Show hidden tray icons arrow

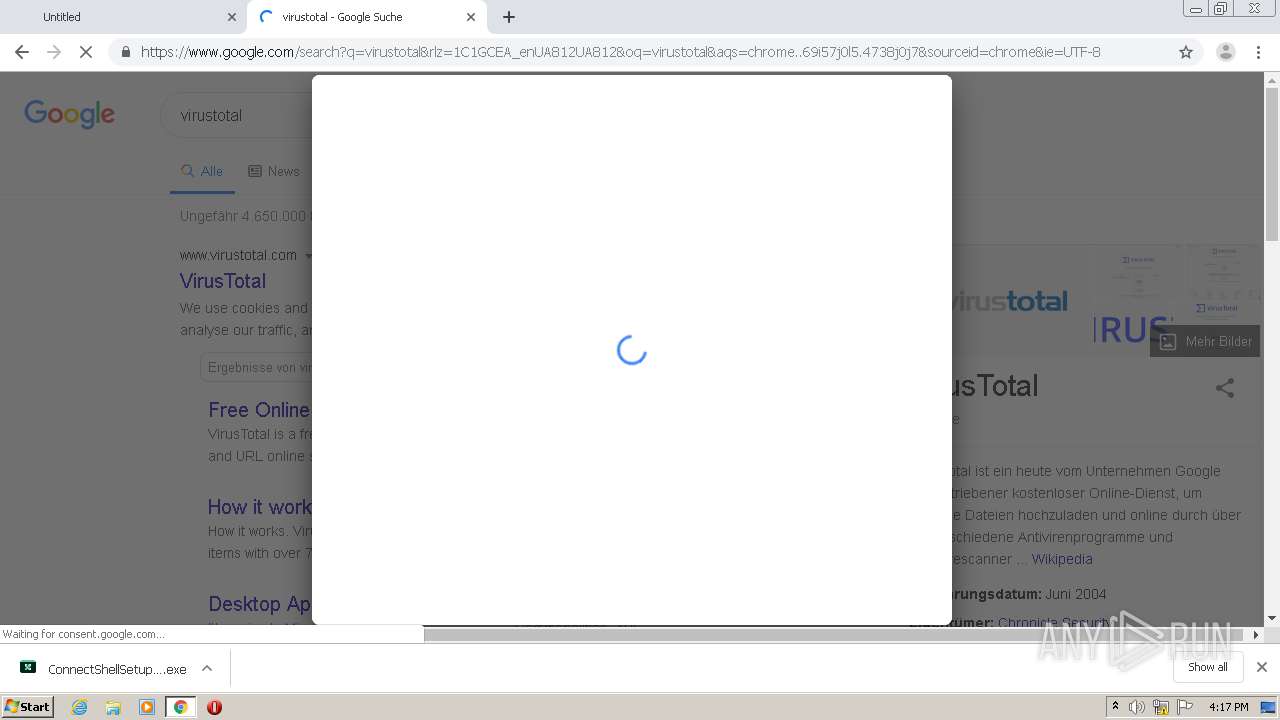click(x=1115, y=707)
